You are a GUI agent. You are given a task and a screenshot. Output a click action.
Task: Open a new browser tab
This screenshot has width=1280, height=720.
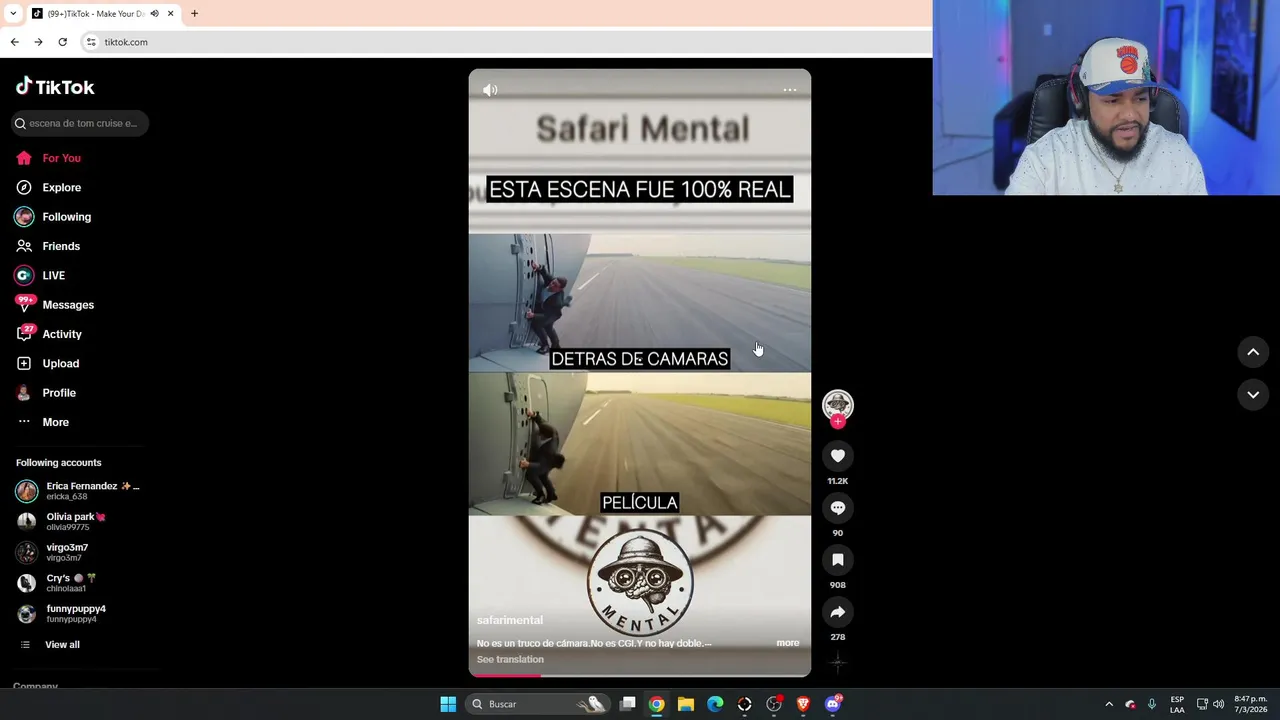[194, 13]
